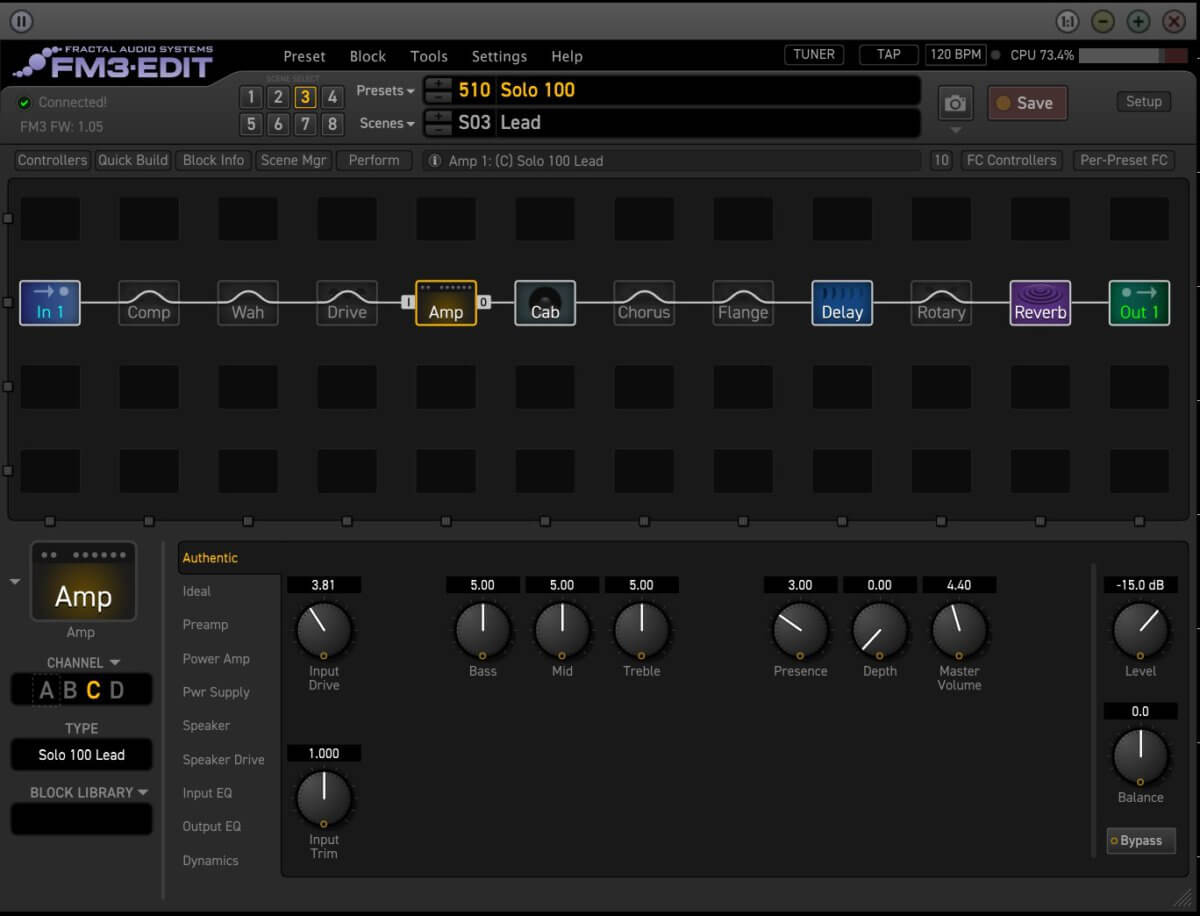
Task: Click the TAP tempo button
Action: click(888, 55)
